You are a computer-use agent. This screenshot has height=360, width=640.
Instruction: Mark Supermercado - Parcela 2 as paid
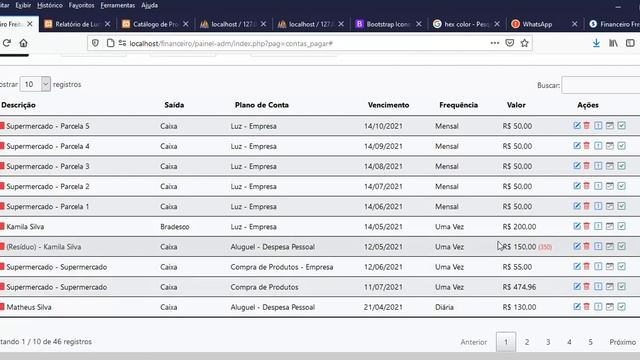point(622,186)
